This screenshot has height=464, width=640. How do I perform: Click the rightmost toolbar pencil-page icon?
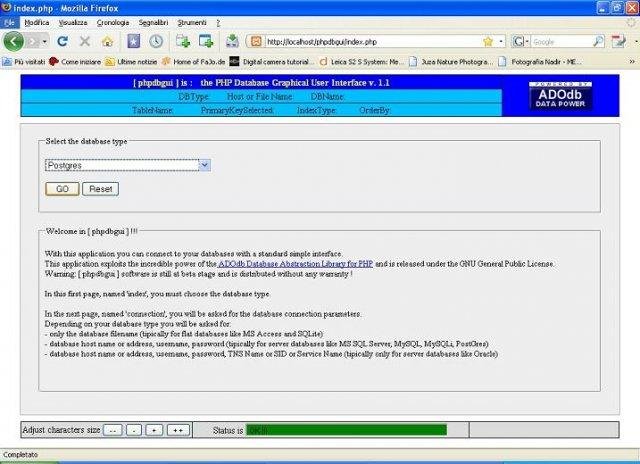pyautogui.click(x=618, y=41)
